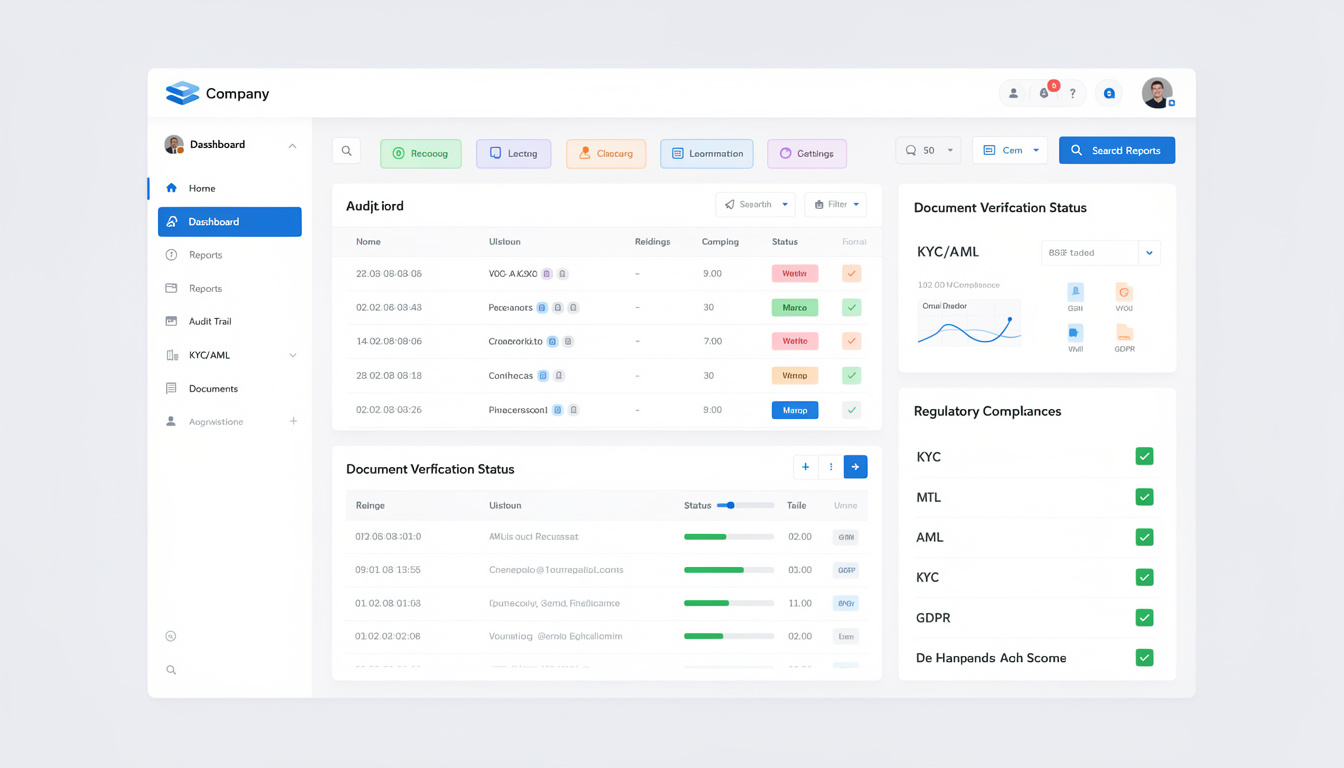Click the user profile avatar at top right

tap(1157, 93)
